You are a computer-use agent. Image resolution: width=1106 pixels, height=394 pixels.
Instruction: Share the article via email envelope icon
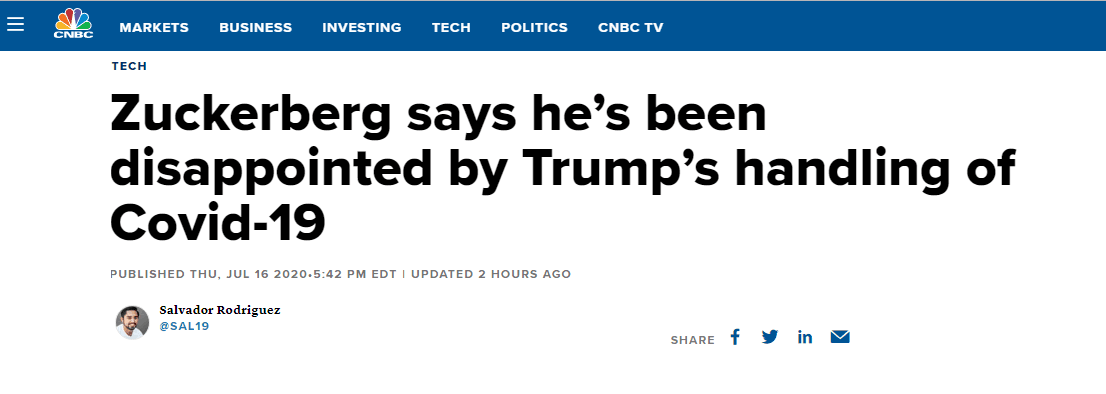pyautogui.click(x=840, y=337)
